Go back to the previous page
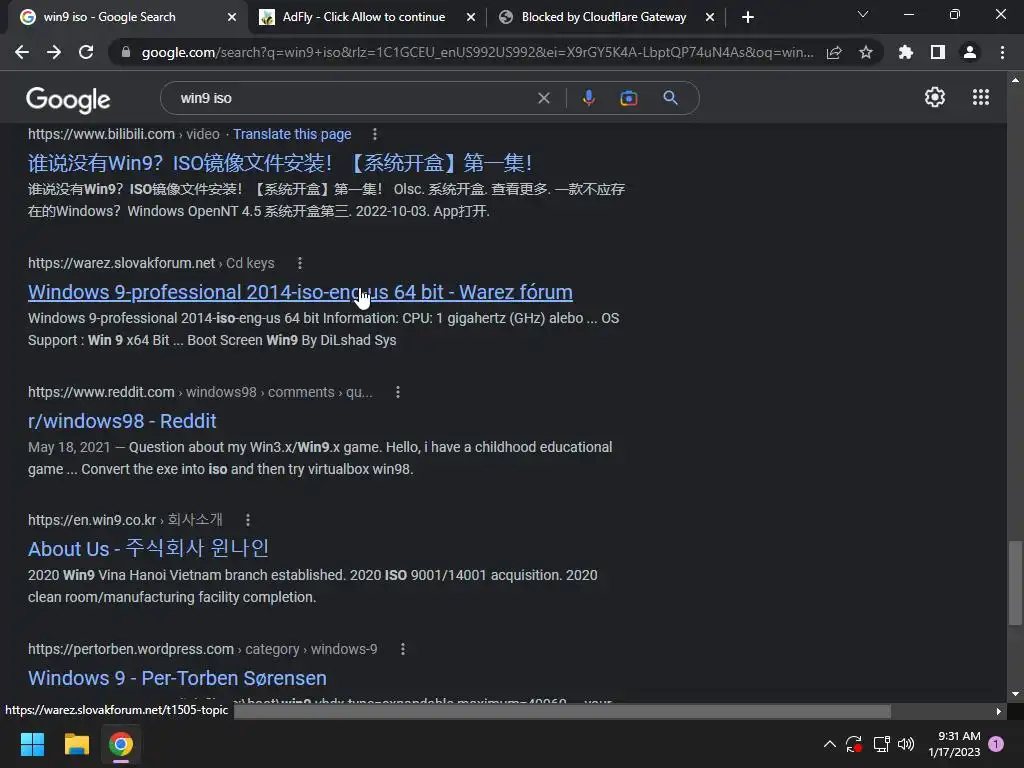Viewport: 1024px width, 768px height. point(22,52)
